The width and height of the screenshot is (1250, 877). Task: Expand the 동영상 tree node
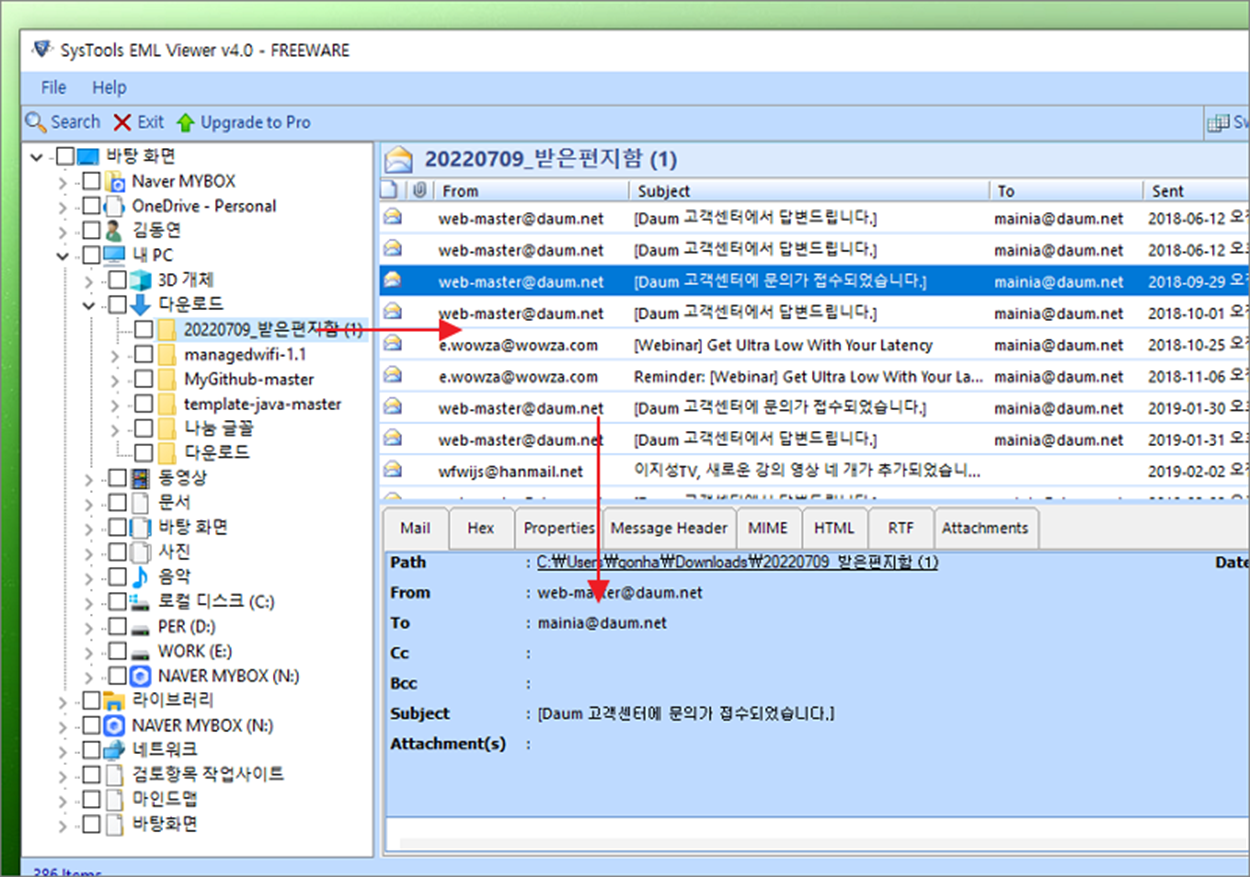click(x=89, y=478)
